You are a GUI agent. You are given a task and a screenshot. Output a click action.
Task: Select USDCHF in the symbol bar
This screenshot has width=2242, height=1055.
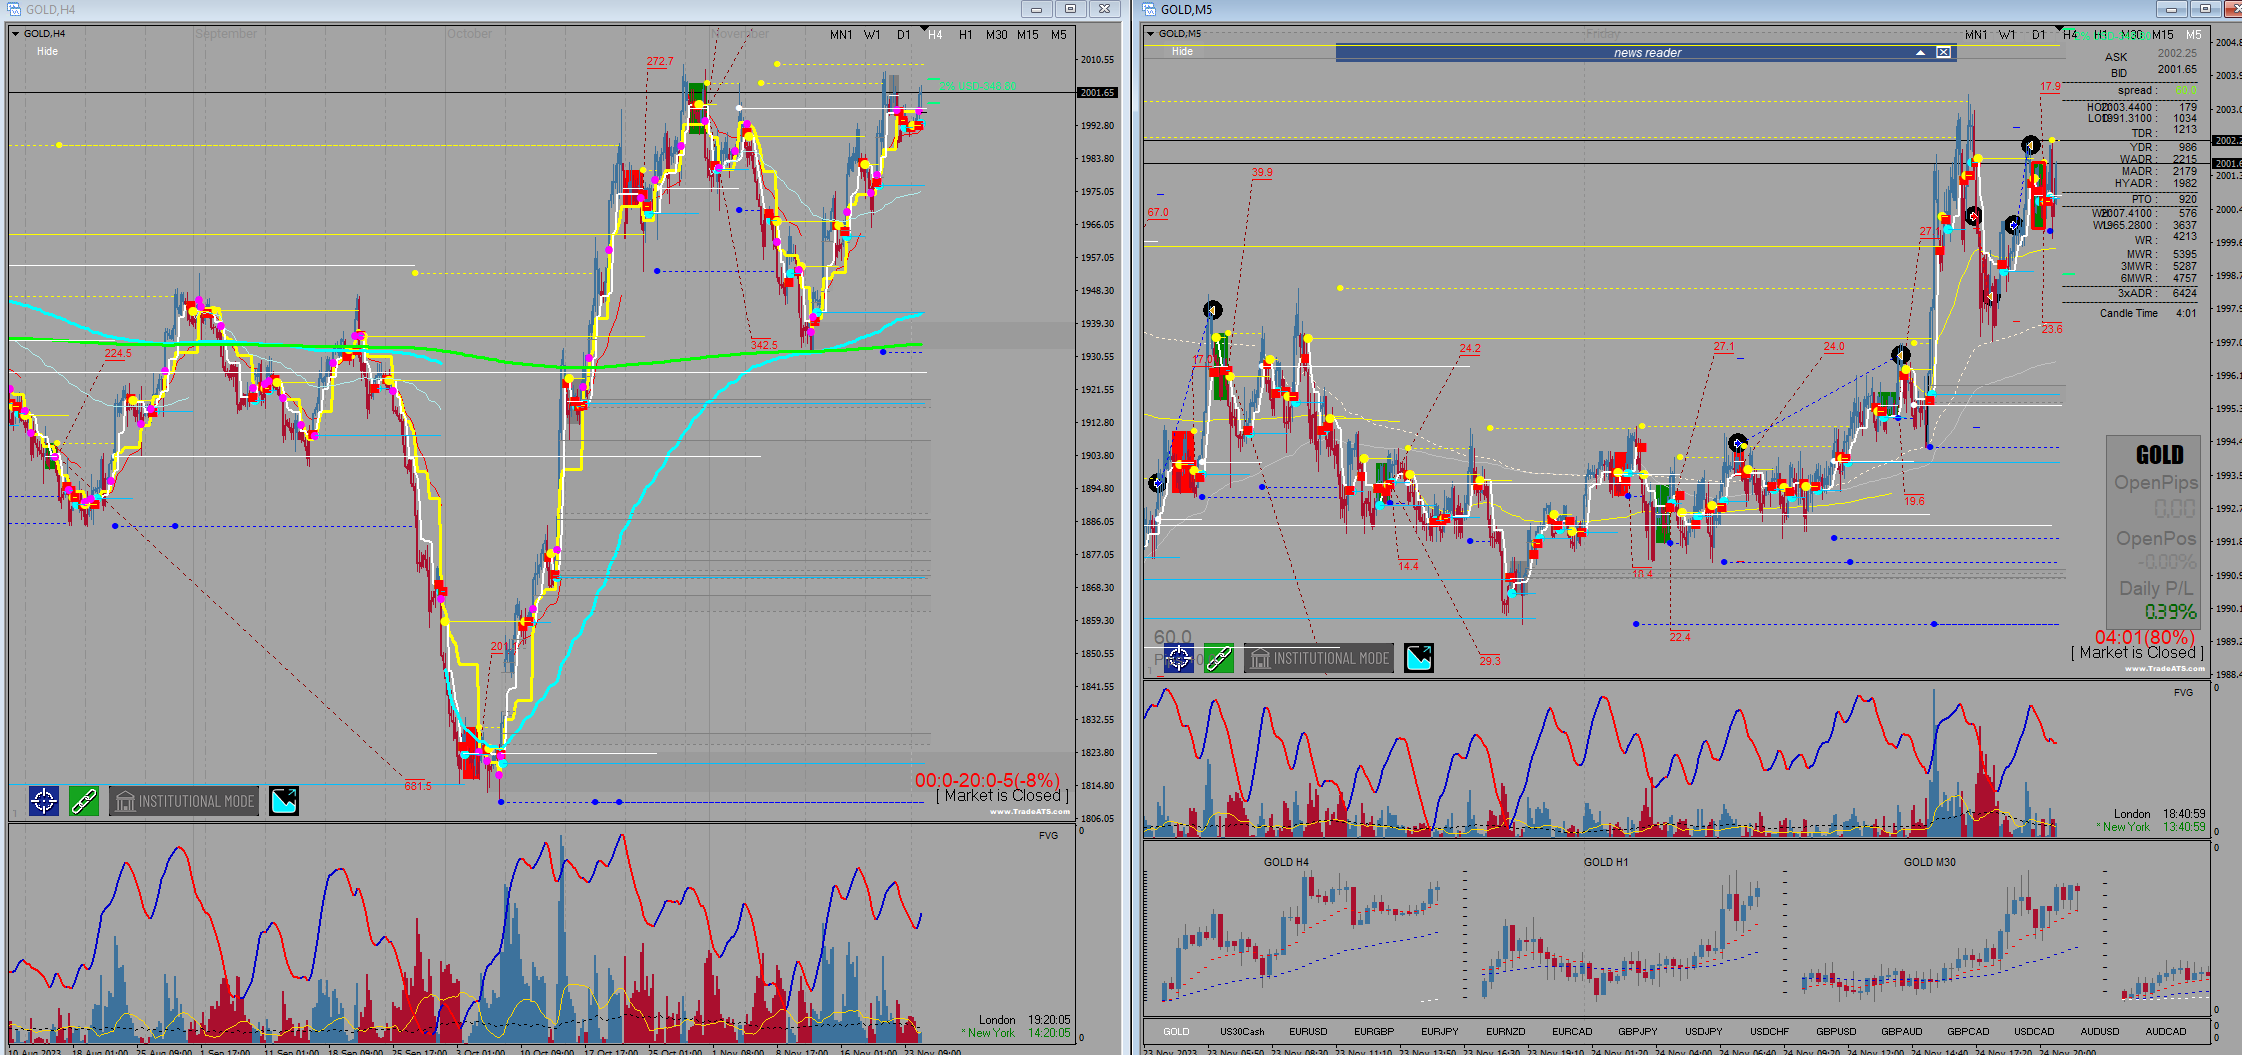[x=1770, y=1032]
